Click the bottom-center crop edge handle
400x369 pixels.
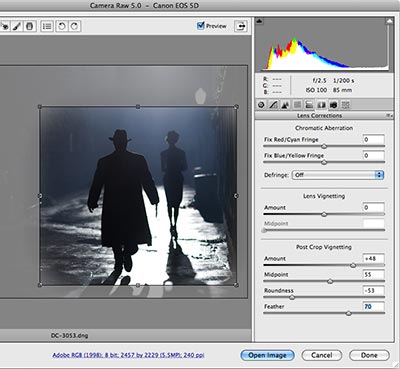click(x=138, y=285)
